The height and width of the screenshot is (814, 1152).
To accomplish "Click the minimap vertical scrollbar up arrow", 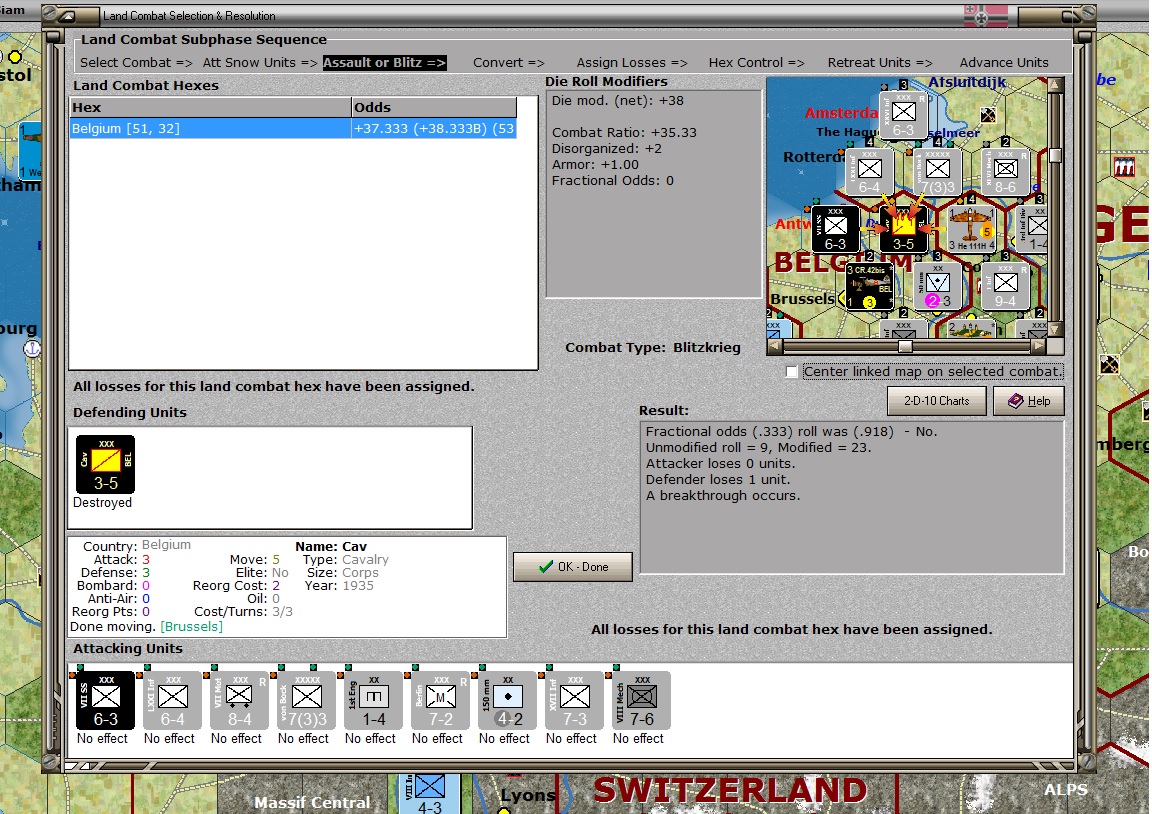I will pos(1055,84).
